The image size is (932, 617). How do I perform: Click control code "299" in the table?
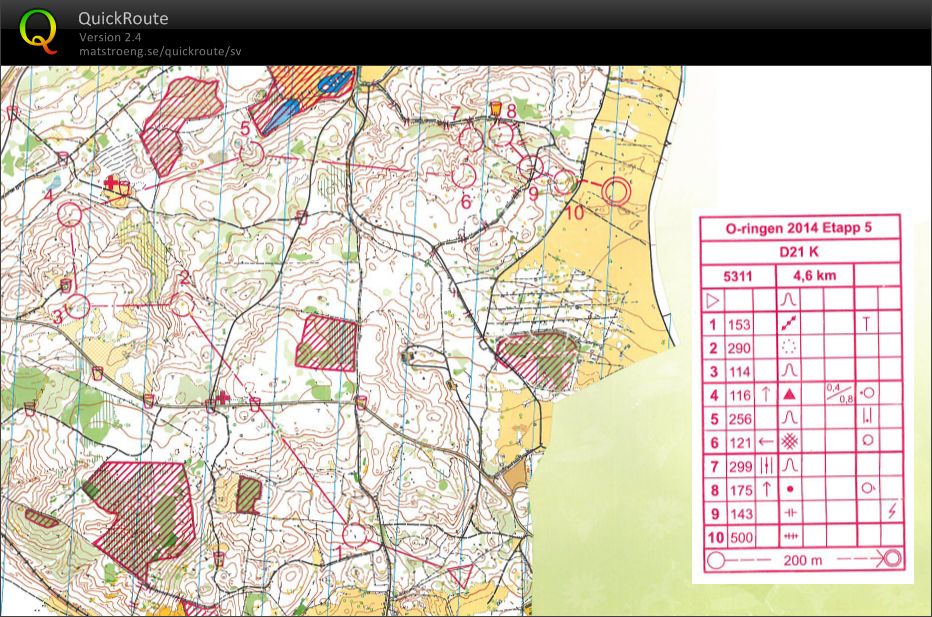[x=740, y=467]
